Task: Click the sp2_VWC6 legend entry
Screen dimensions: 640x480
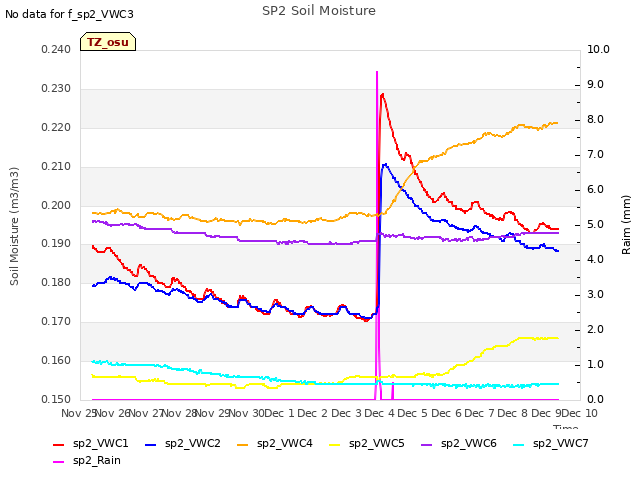Action: point(459,444)
